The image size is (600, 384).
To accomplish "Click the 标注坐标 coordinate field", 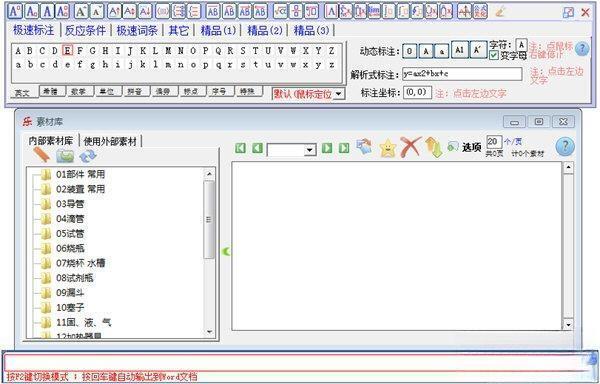I will click(417, 93).
